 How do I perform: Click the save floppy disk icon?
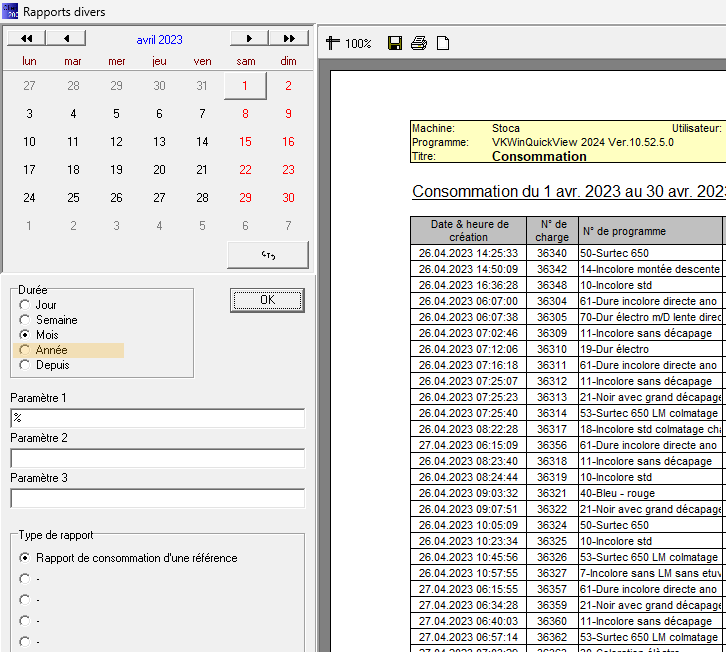pos(395,43)
